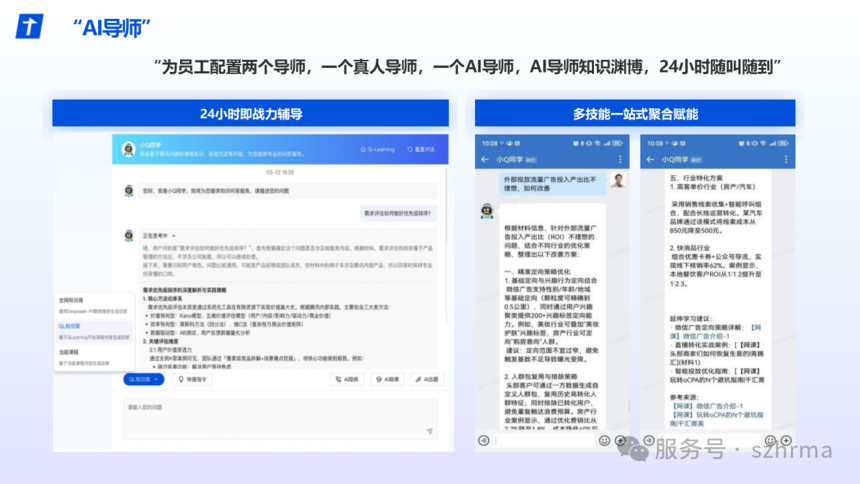Select 当前课程 option in popup menu

pos(69,352)
